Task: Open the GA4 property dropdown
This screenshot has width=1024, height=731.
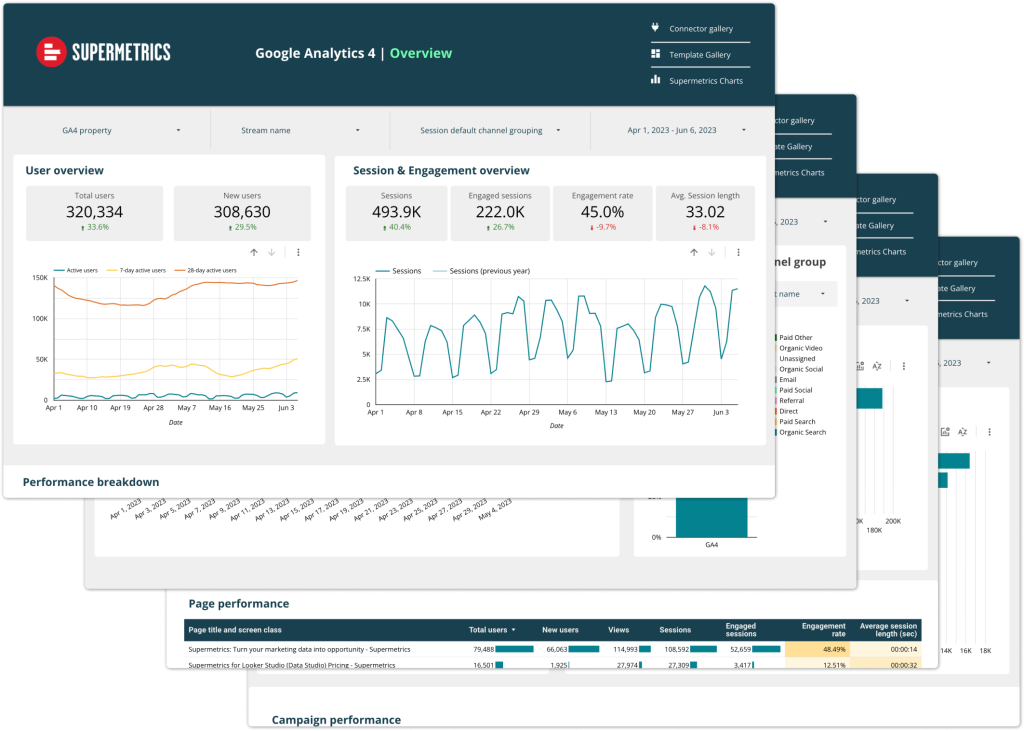Action: tap(121, 130)
